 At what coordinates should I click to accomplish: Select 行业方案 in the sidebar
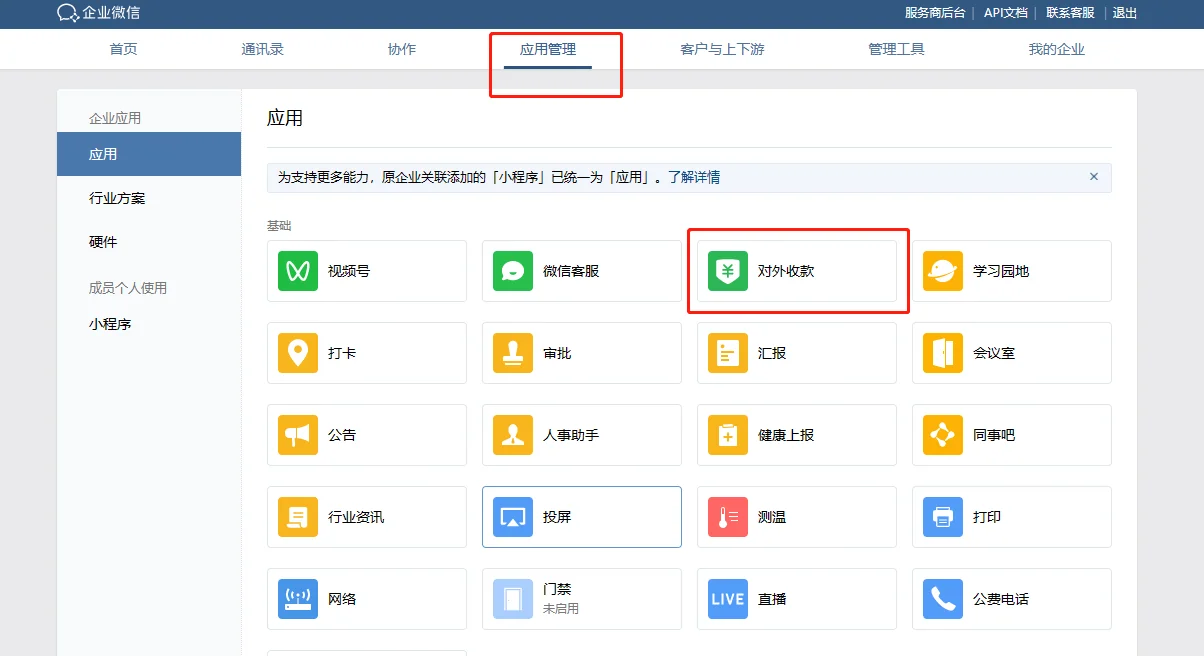point(117,198)
